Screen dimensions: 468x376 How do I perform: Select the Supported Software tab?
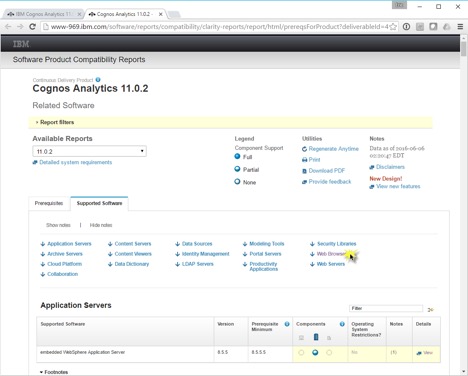(99, 203)
